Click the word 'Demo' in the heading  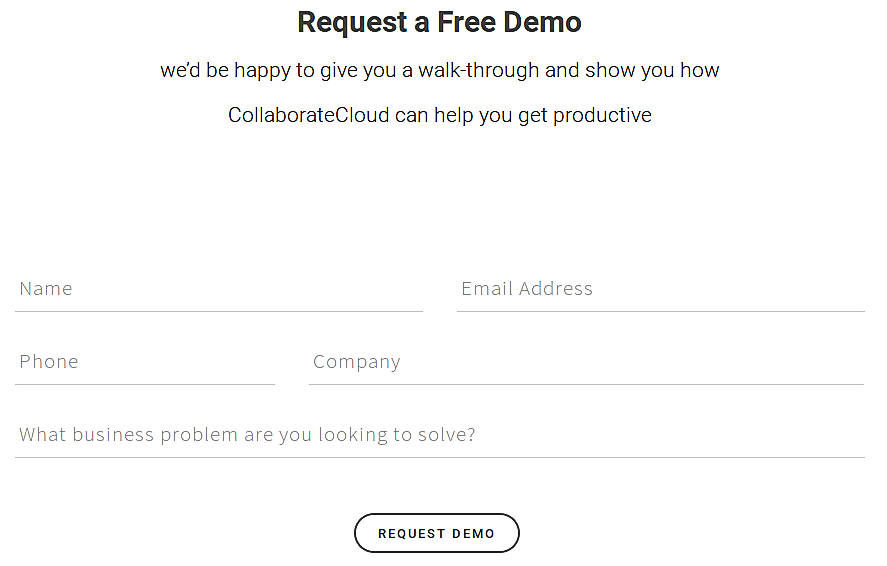coord(544,22)
